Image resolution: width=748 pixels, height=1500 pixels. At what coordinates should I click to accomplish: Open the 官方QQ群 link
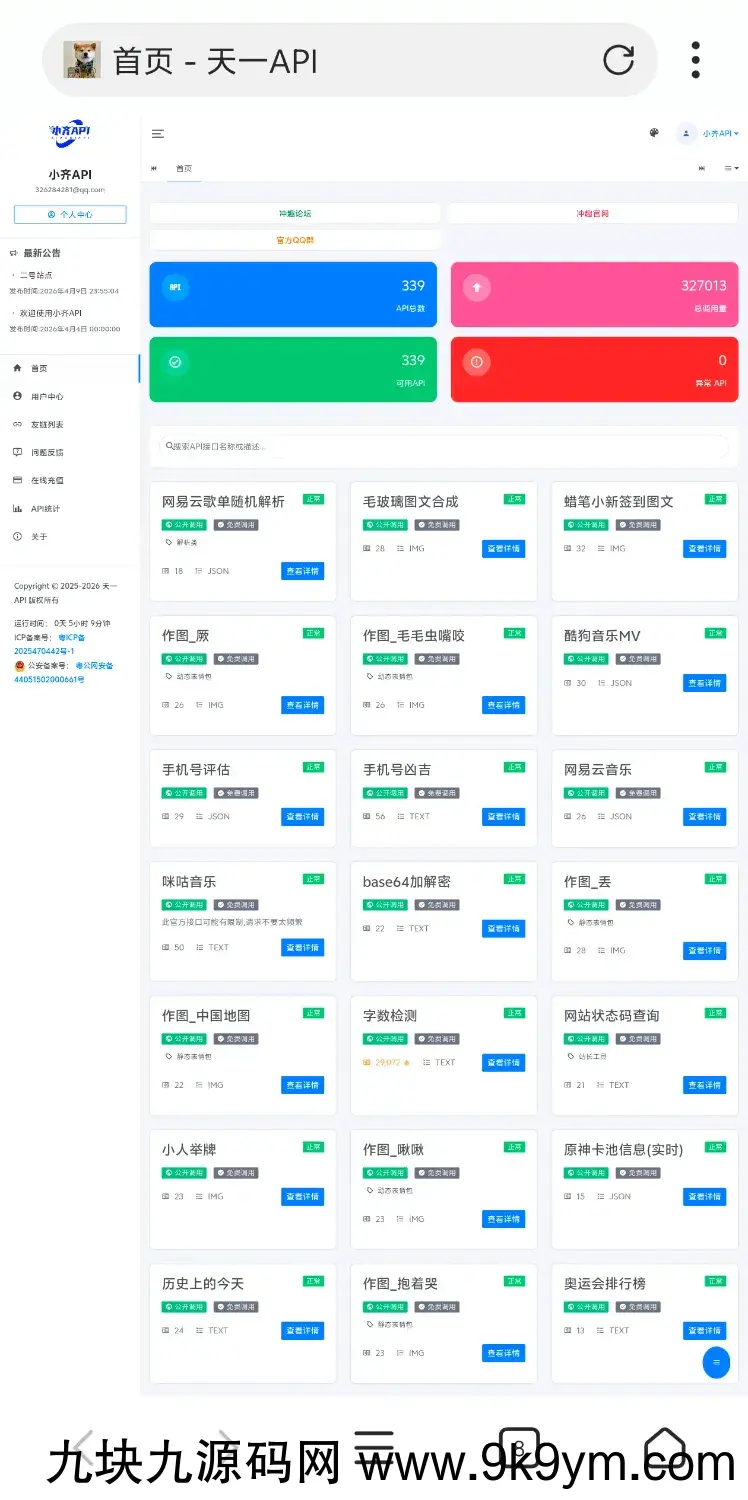(x=295, y=240)
